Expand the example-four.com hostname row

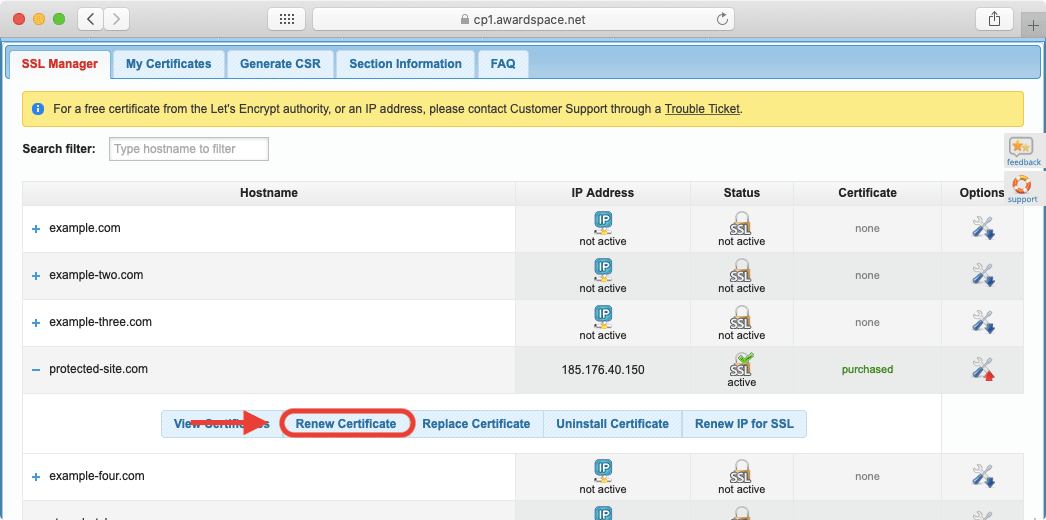36,477
